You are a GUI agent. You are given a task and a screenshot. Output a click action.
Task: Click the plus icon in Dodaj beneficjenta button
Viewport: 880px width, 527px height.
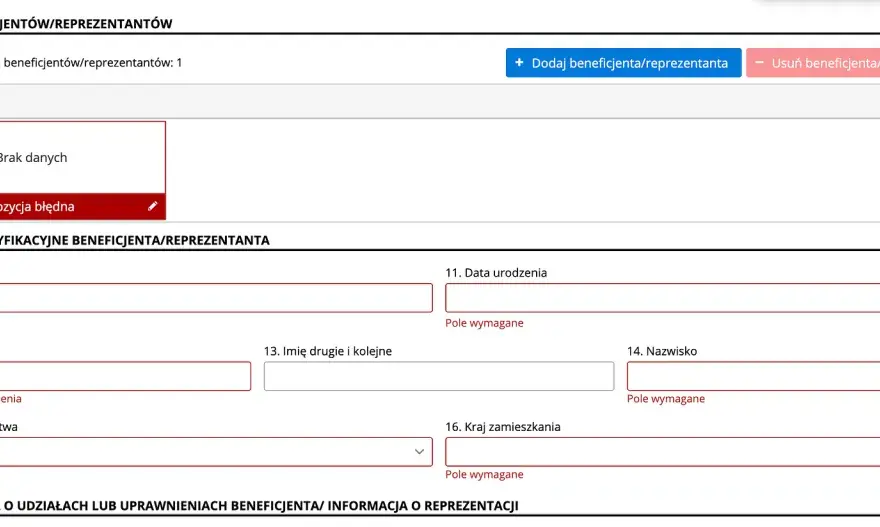point(519,62)
